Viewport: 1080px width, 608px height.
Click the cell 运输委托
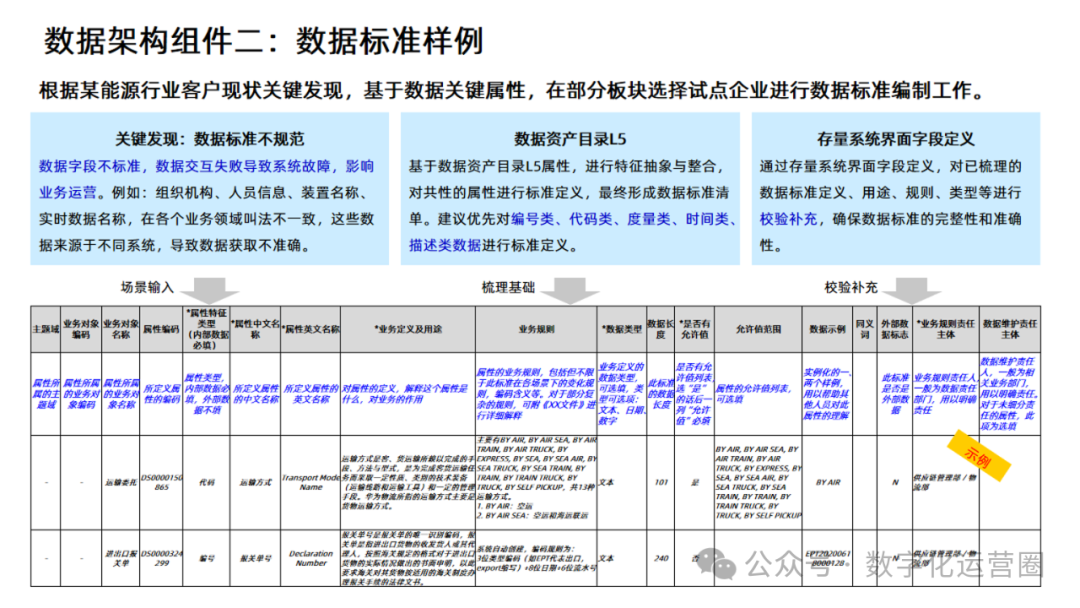(121, 482)
